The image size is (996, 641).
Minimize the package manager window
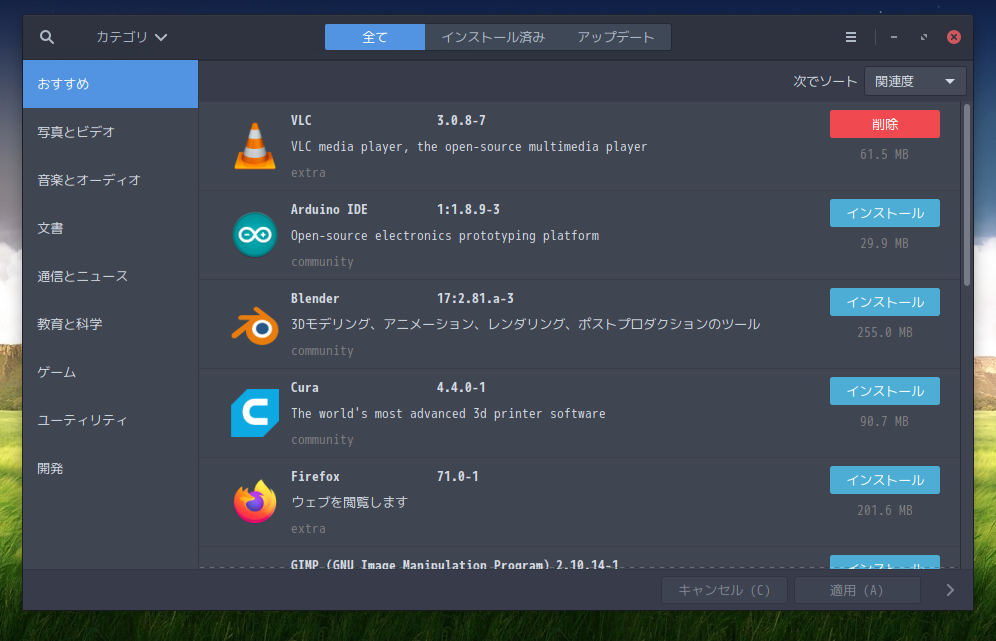click(894, 37)
